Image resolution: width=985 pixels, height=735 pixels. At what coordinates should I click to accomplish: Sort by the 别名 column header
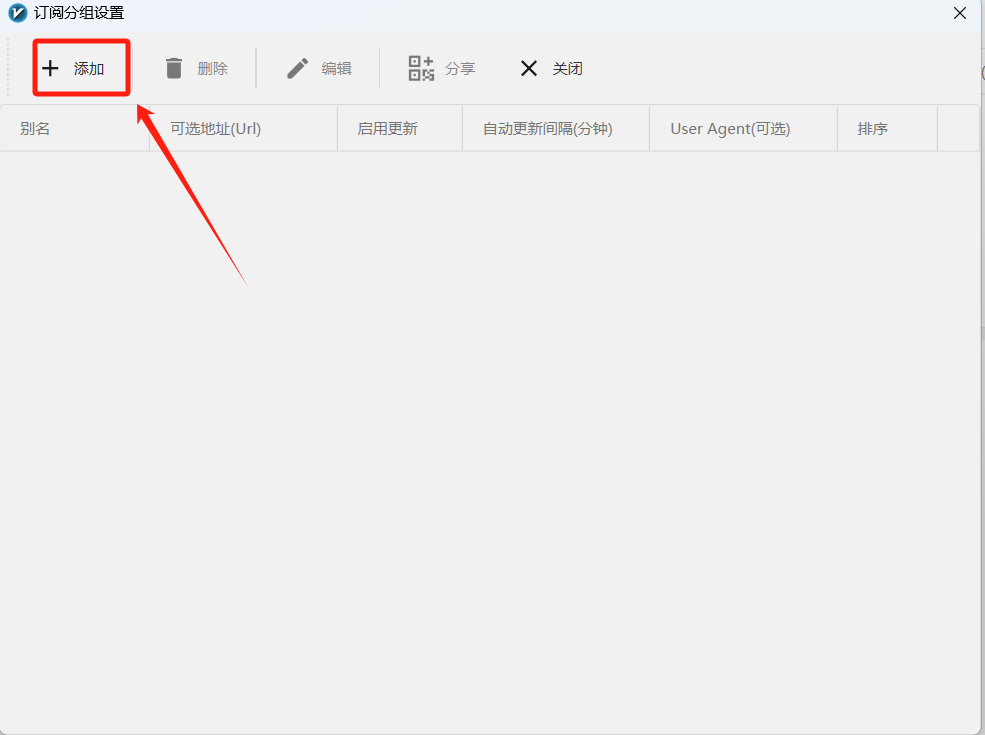pyautogui.click(x=35, y=129)
